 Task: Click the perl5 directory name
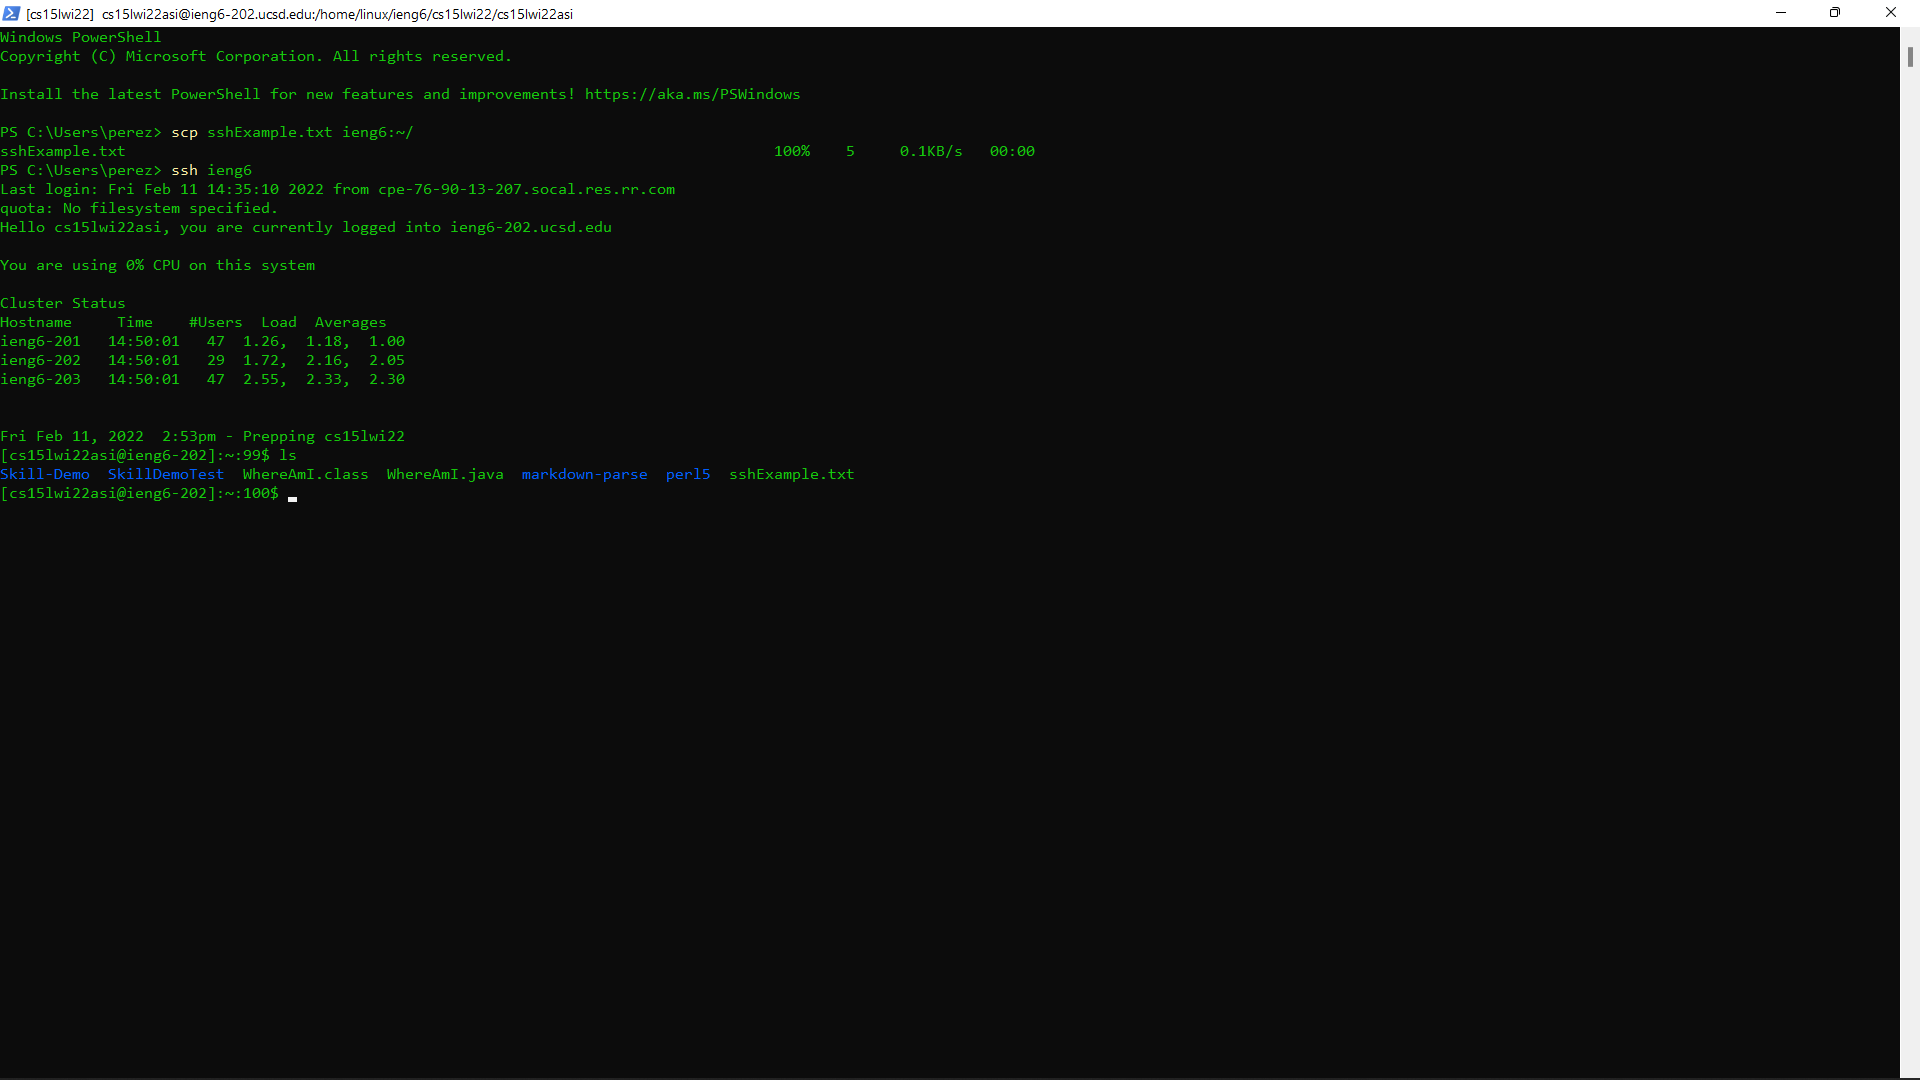pos(688,474)
